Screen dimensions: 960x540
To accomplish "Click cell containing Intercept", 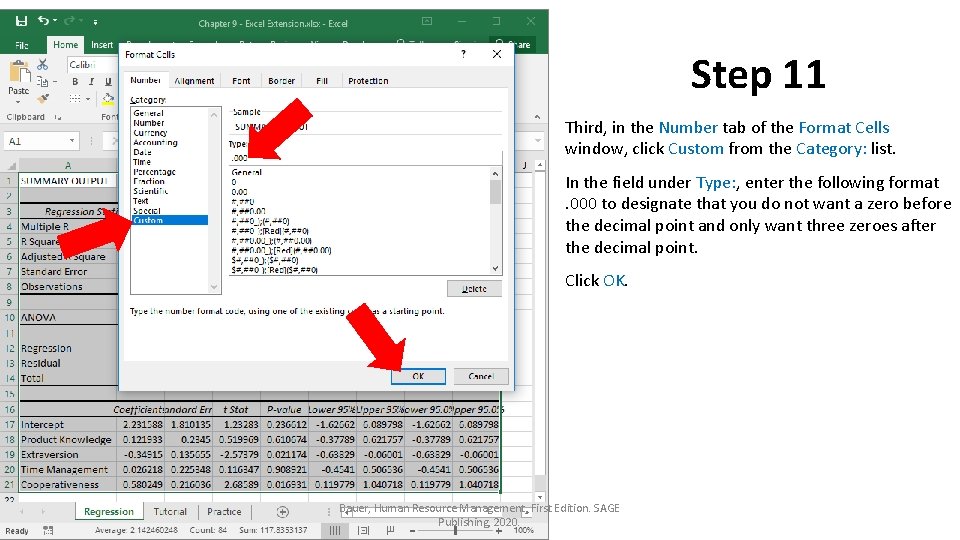I will (67, 424).
